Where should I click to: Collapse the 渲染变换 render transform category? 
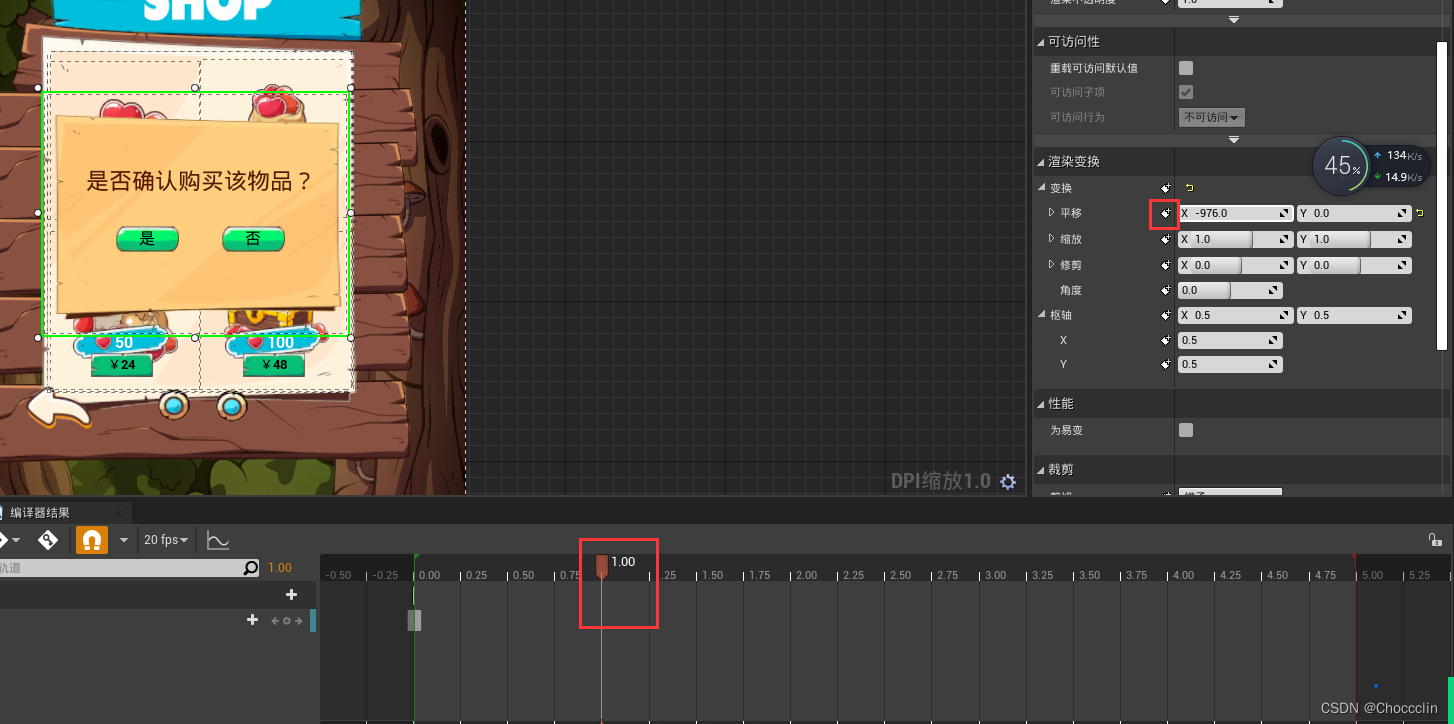pyautogui.click(x=1040, y=162)
